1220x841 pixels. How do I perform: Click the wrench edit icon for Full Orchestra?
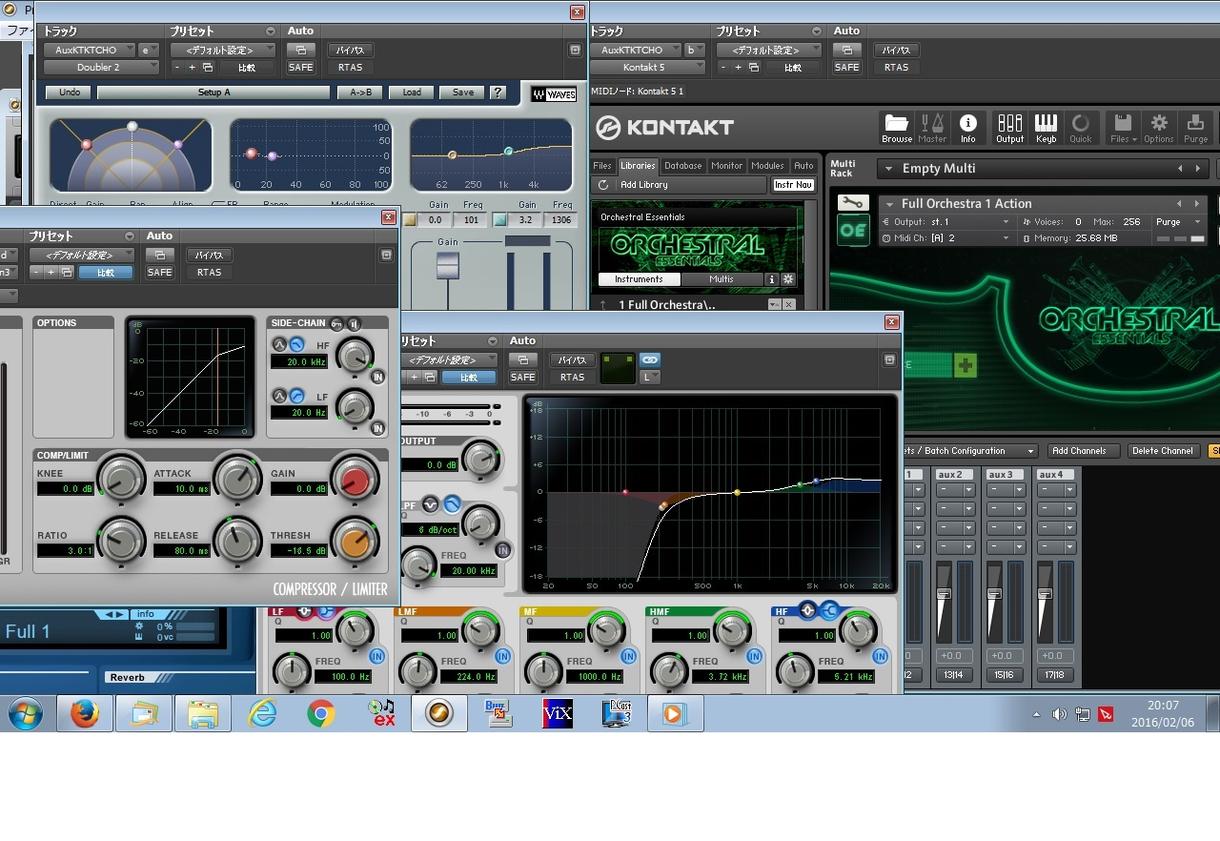pos(852,203)
